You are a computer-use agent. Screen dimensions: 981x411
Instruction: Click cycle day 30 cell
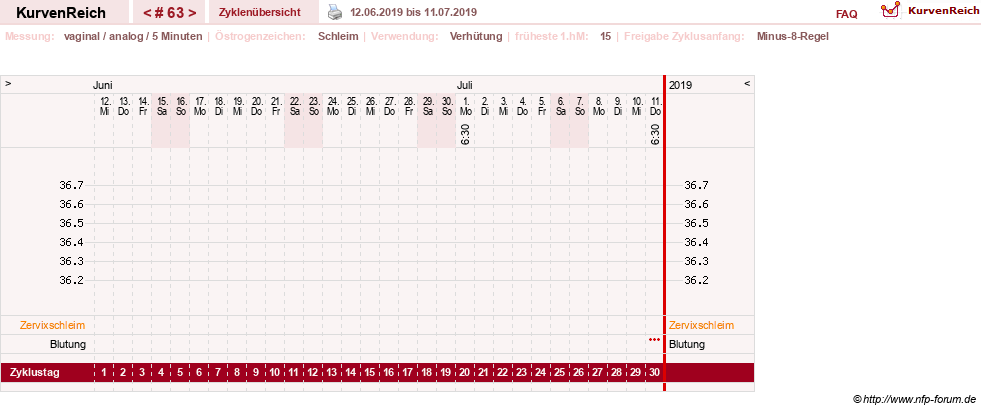pos(654,373)
